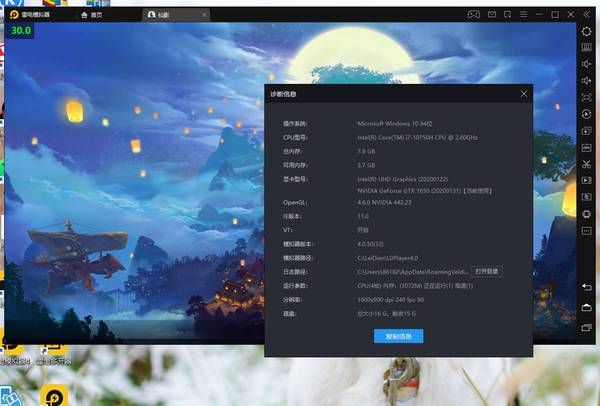This screenshot has height=406, width=600.
Task: Open the keyboard mapping tool
Action: [586, 47]
